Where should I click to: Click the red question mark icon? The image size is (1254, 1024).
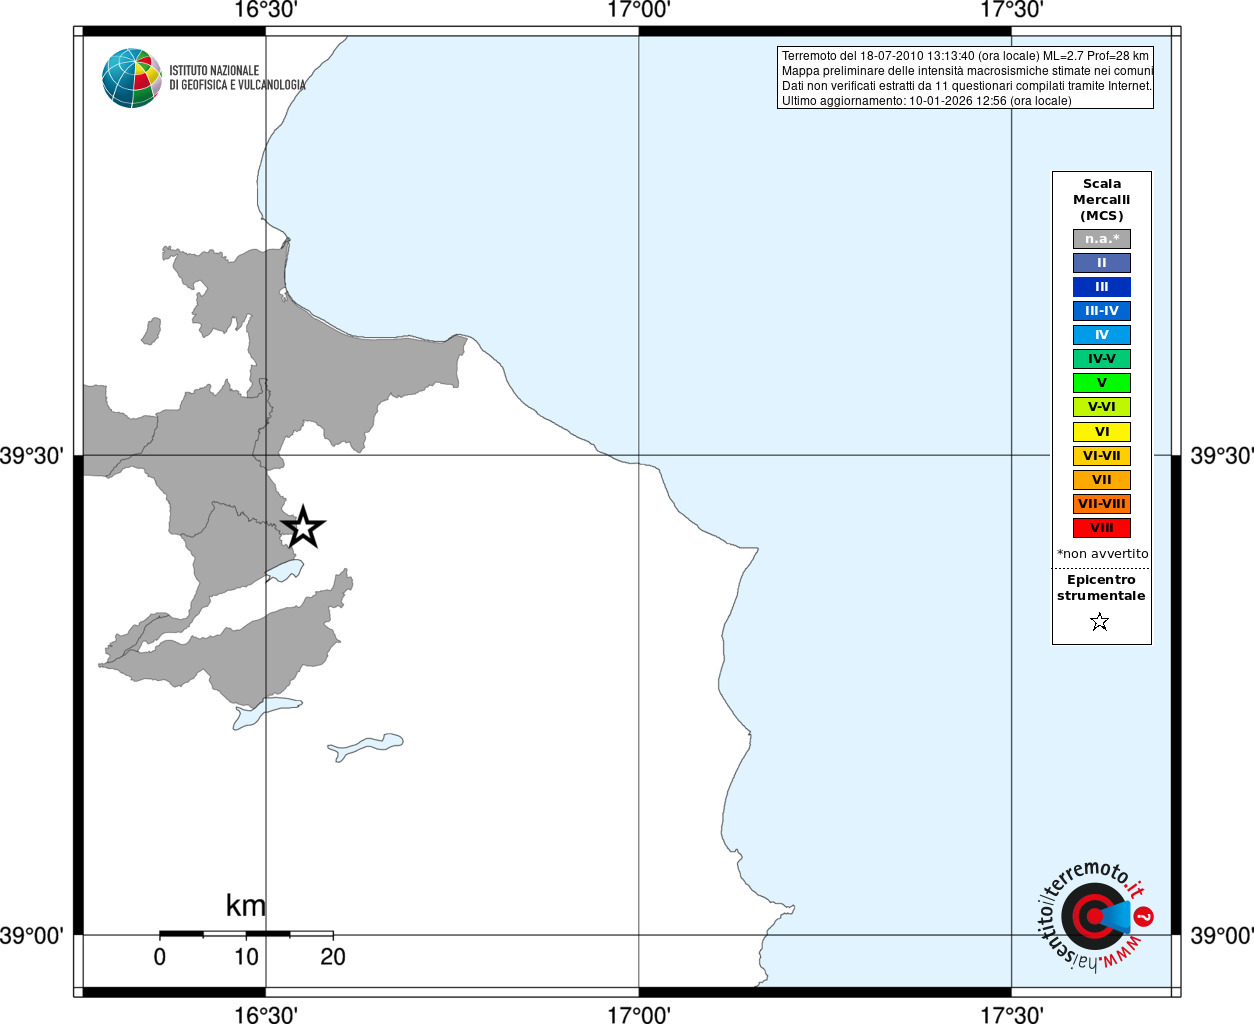click(1144, 916)
